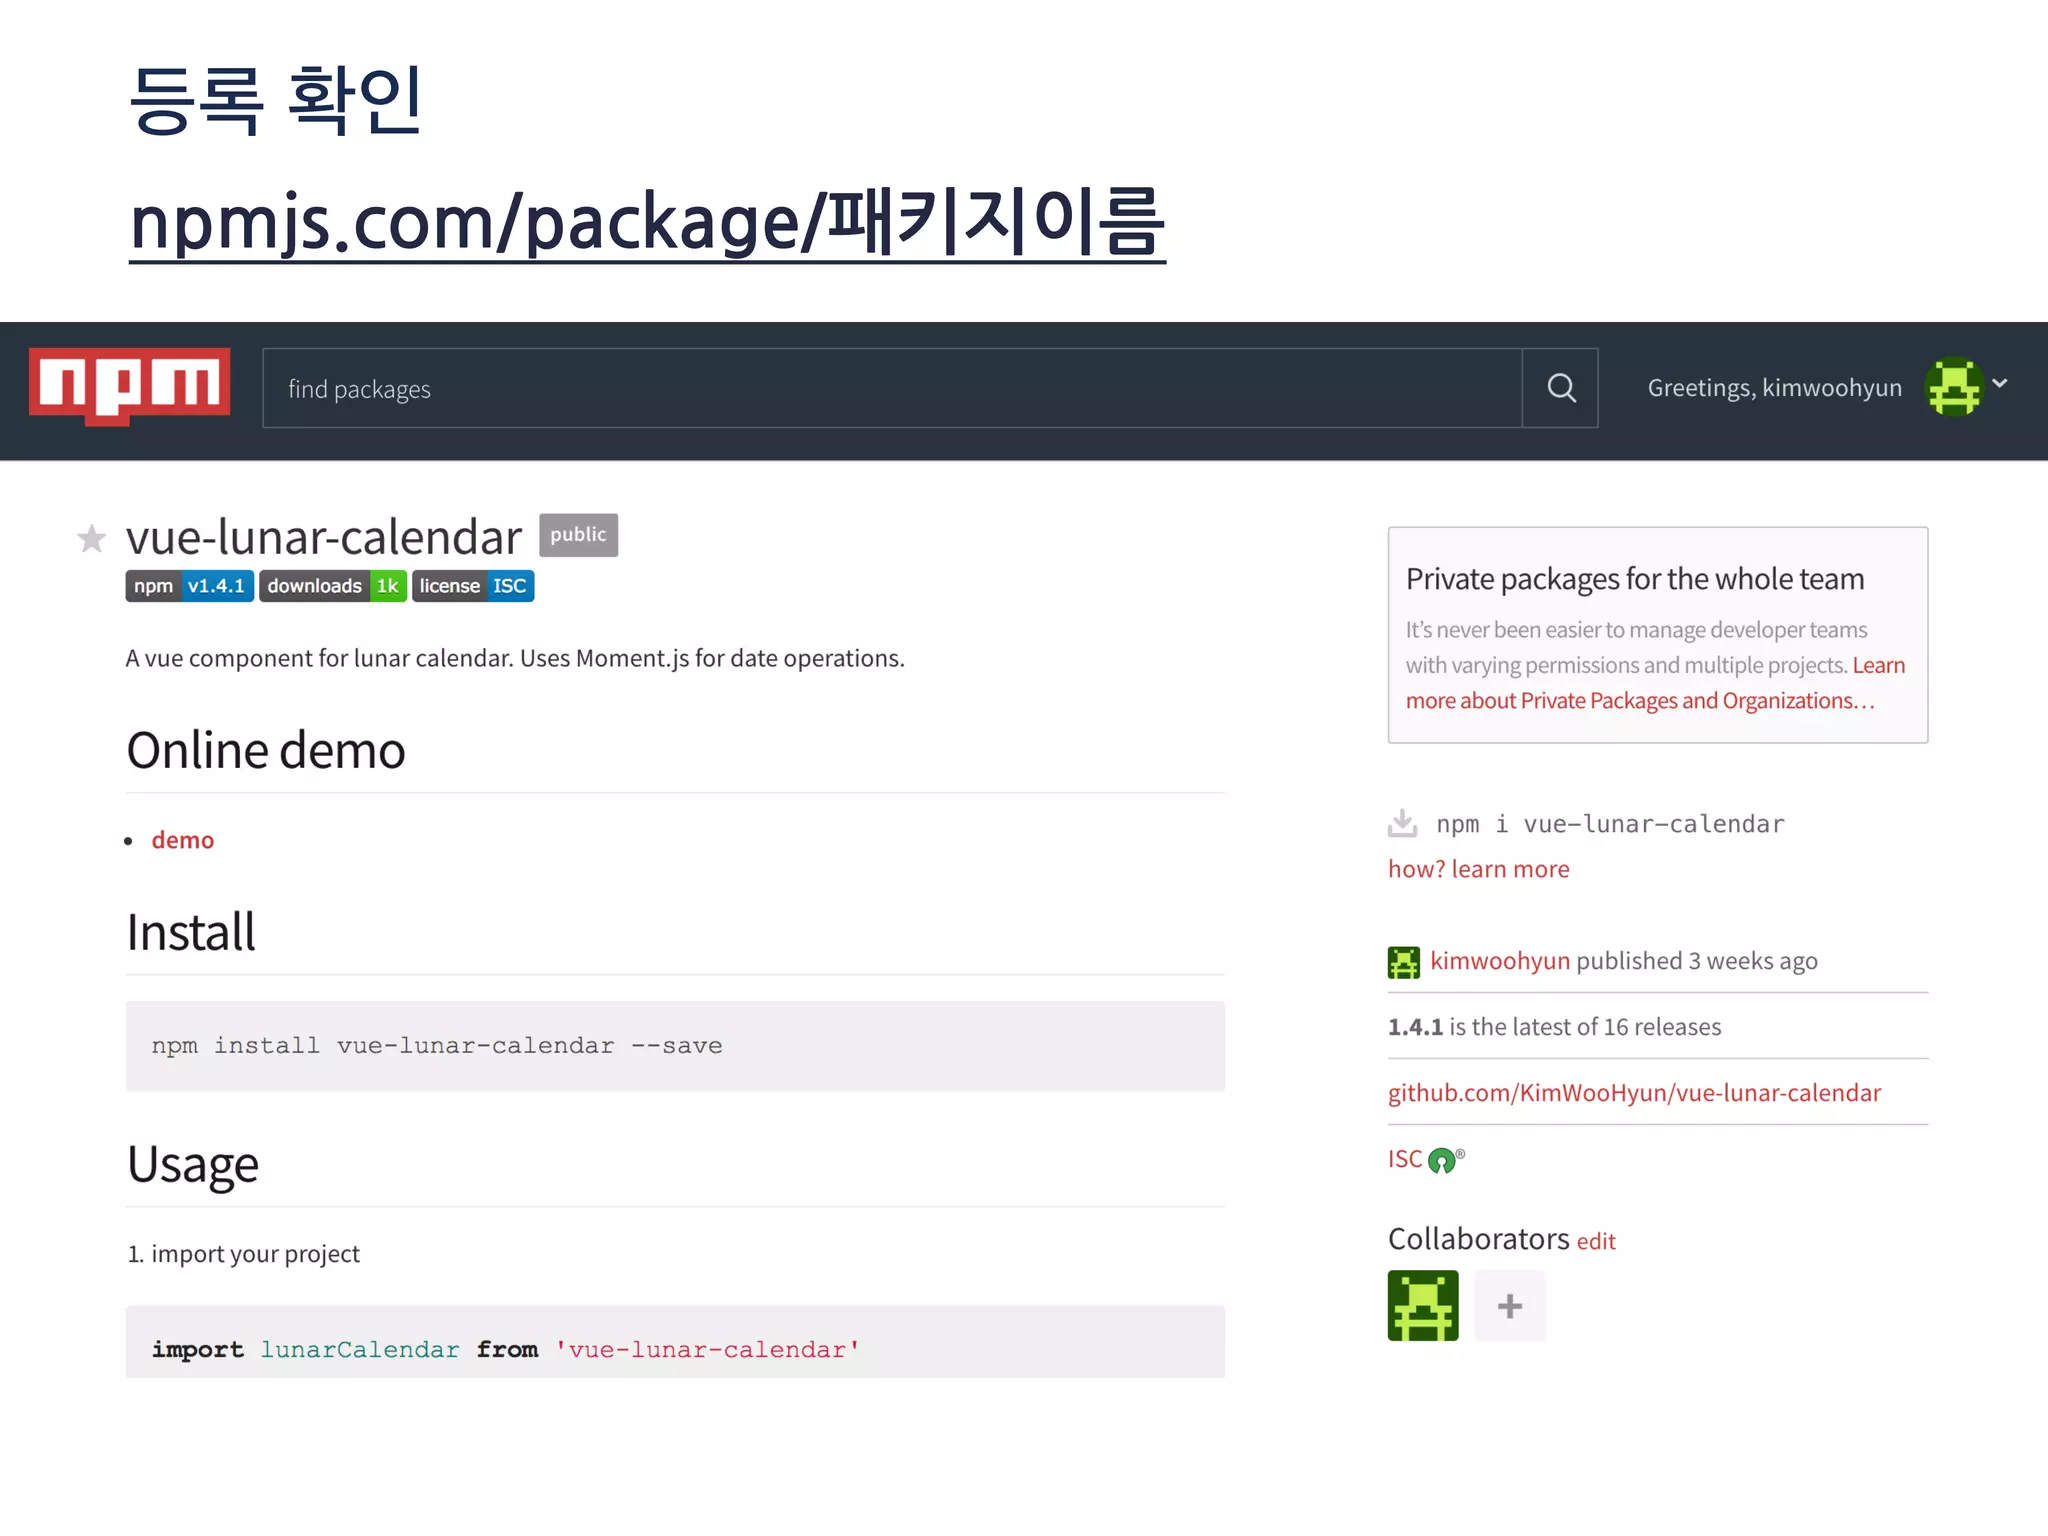Click the Usage heading
The image size is (2048, 1536).
[x=193, y=1165]
